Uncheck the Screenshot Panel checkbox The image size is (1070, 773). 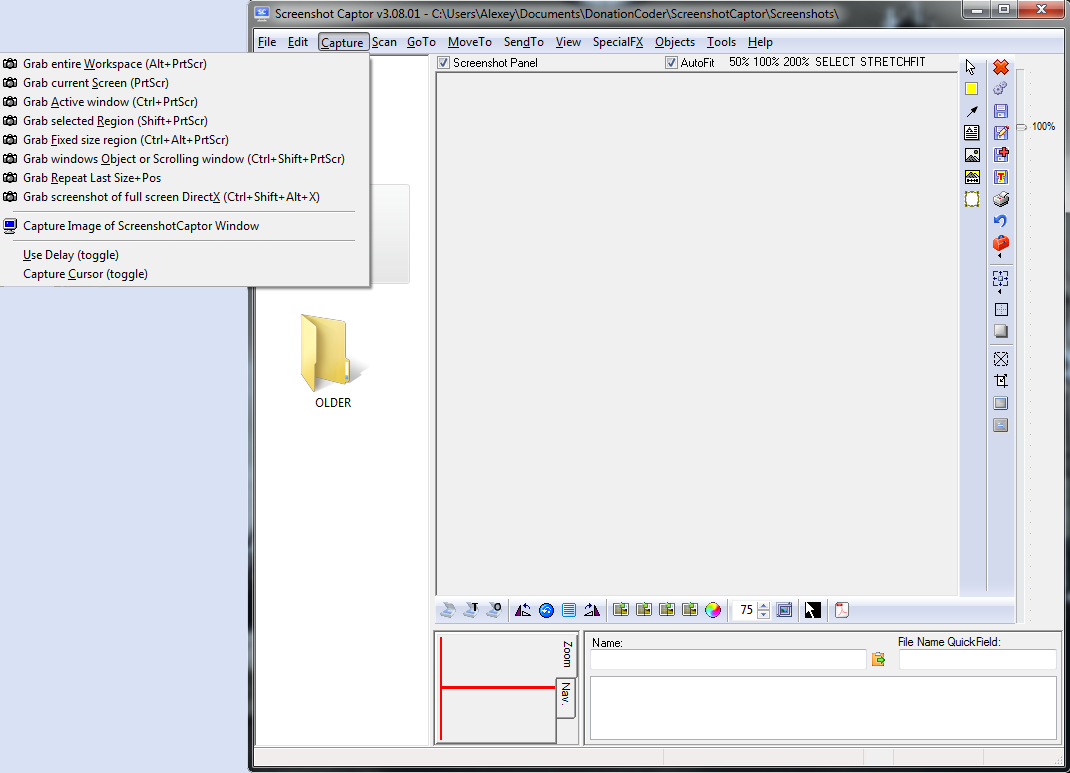pos(444,63)
